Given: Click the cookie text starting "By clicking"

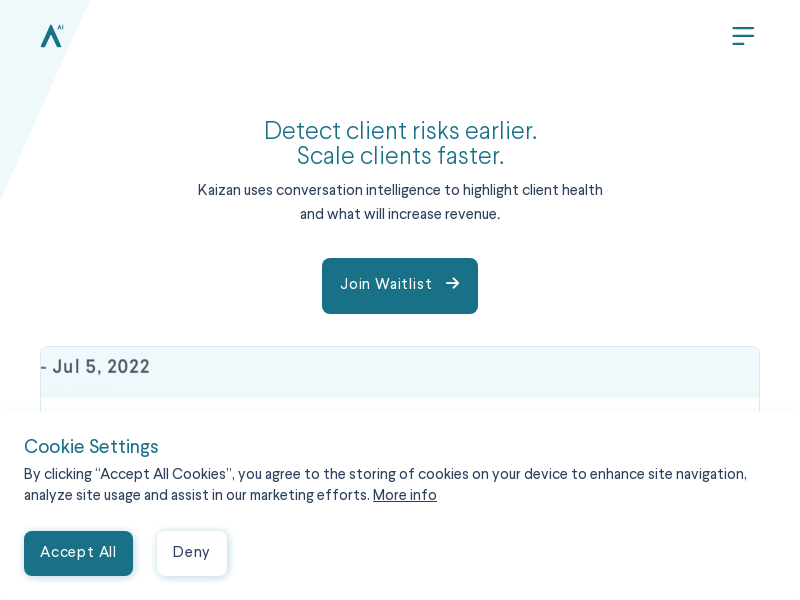Looking at the screenshot, I should (385, 474).
